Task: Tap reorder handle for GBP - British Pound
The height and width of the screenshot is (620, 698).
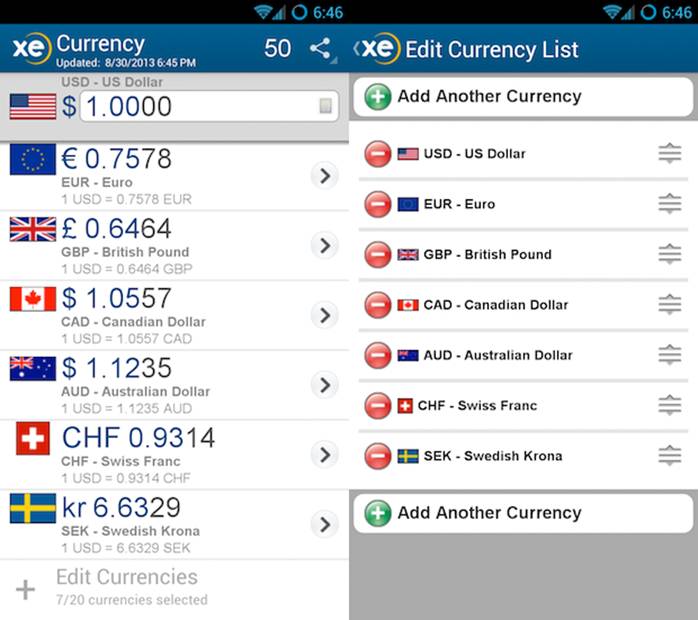Action: (670, 254)
